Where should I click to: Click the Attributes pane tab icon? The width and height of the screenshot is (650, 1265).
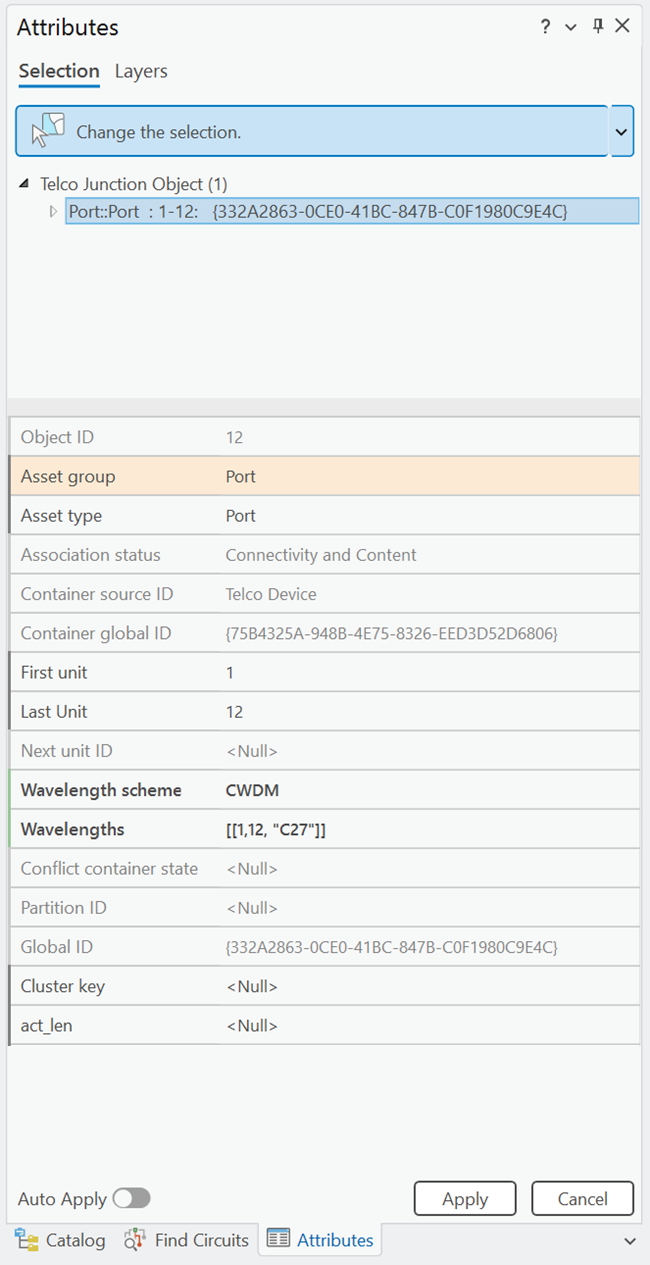pyautogui.click(x=278, y=1240)
